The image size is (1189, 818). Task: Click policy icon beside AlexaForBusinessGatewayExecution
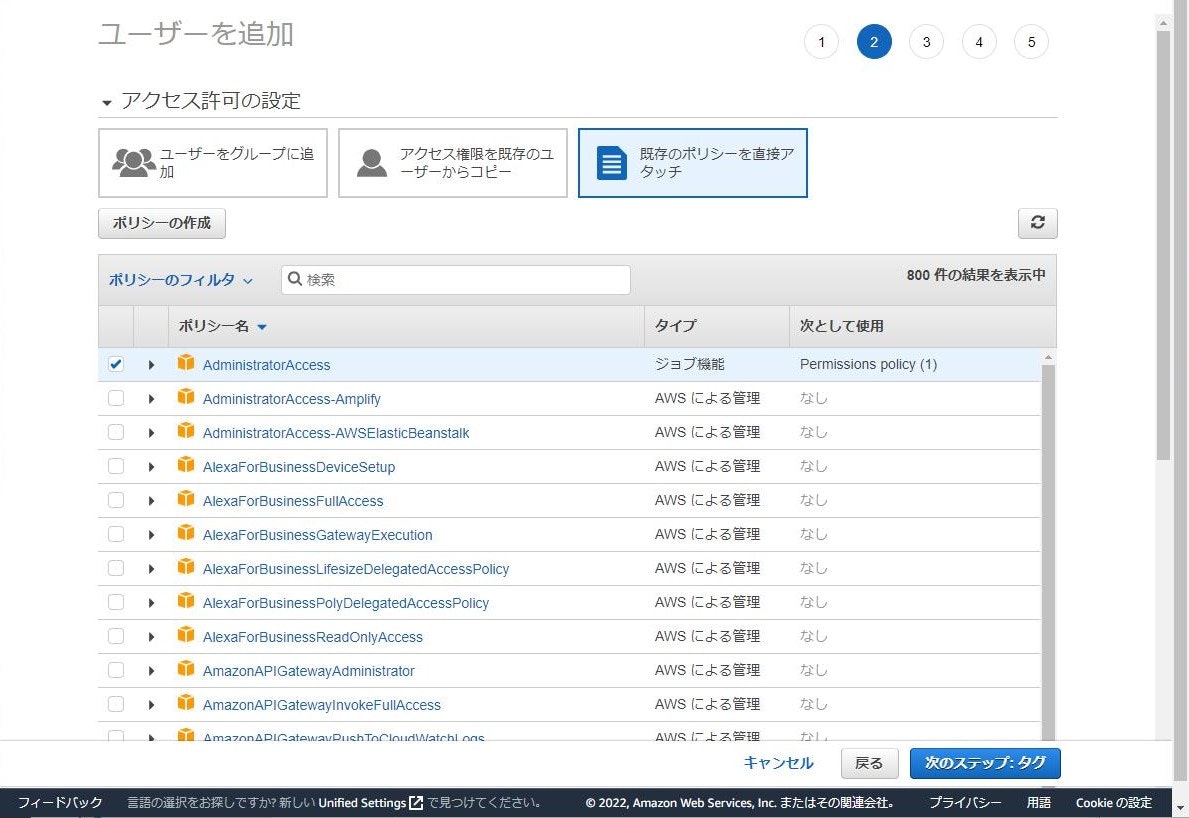click(186, 534)
